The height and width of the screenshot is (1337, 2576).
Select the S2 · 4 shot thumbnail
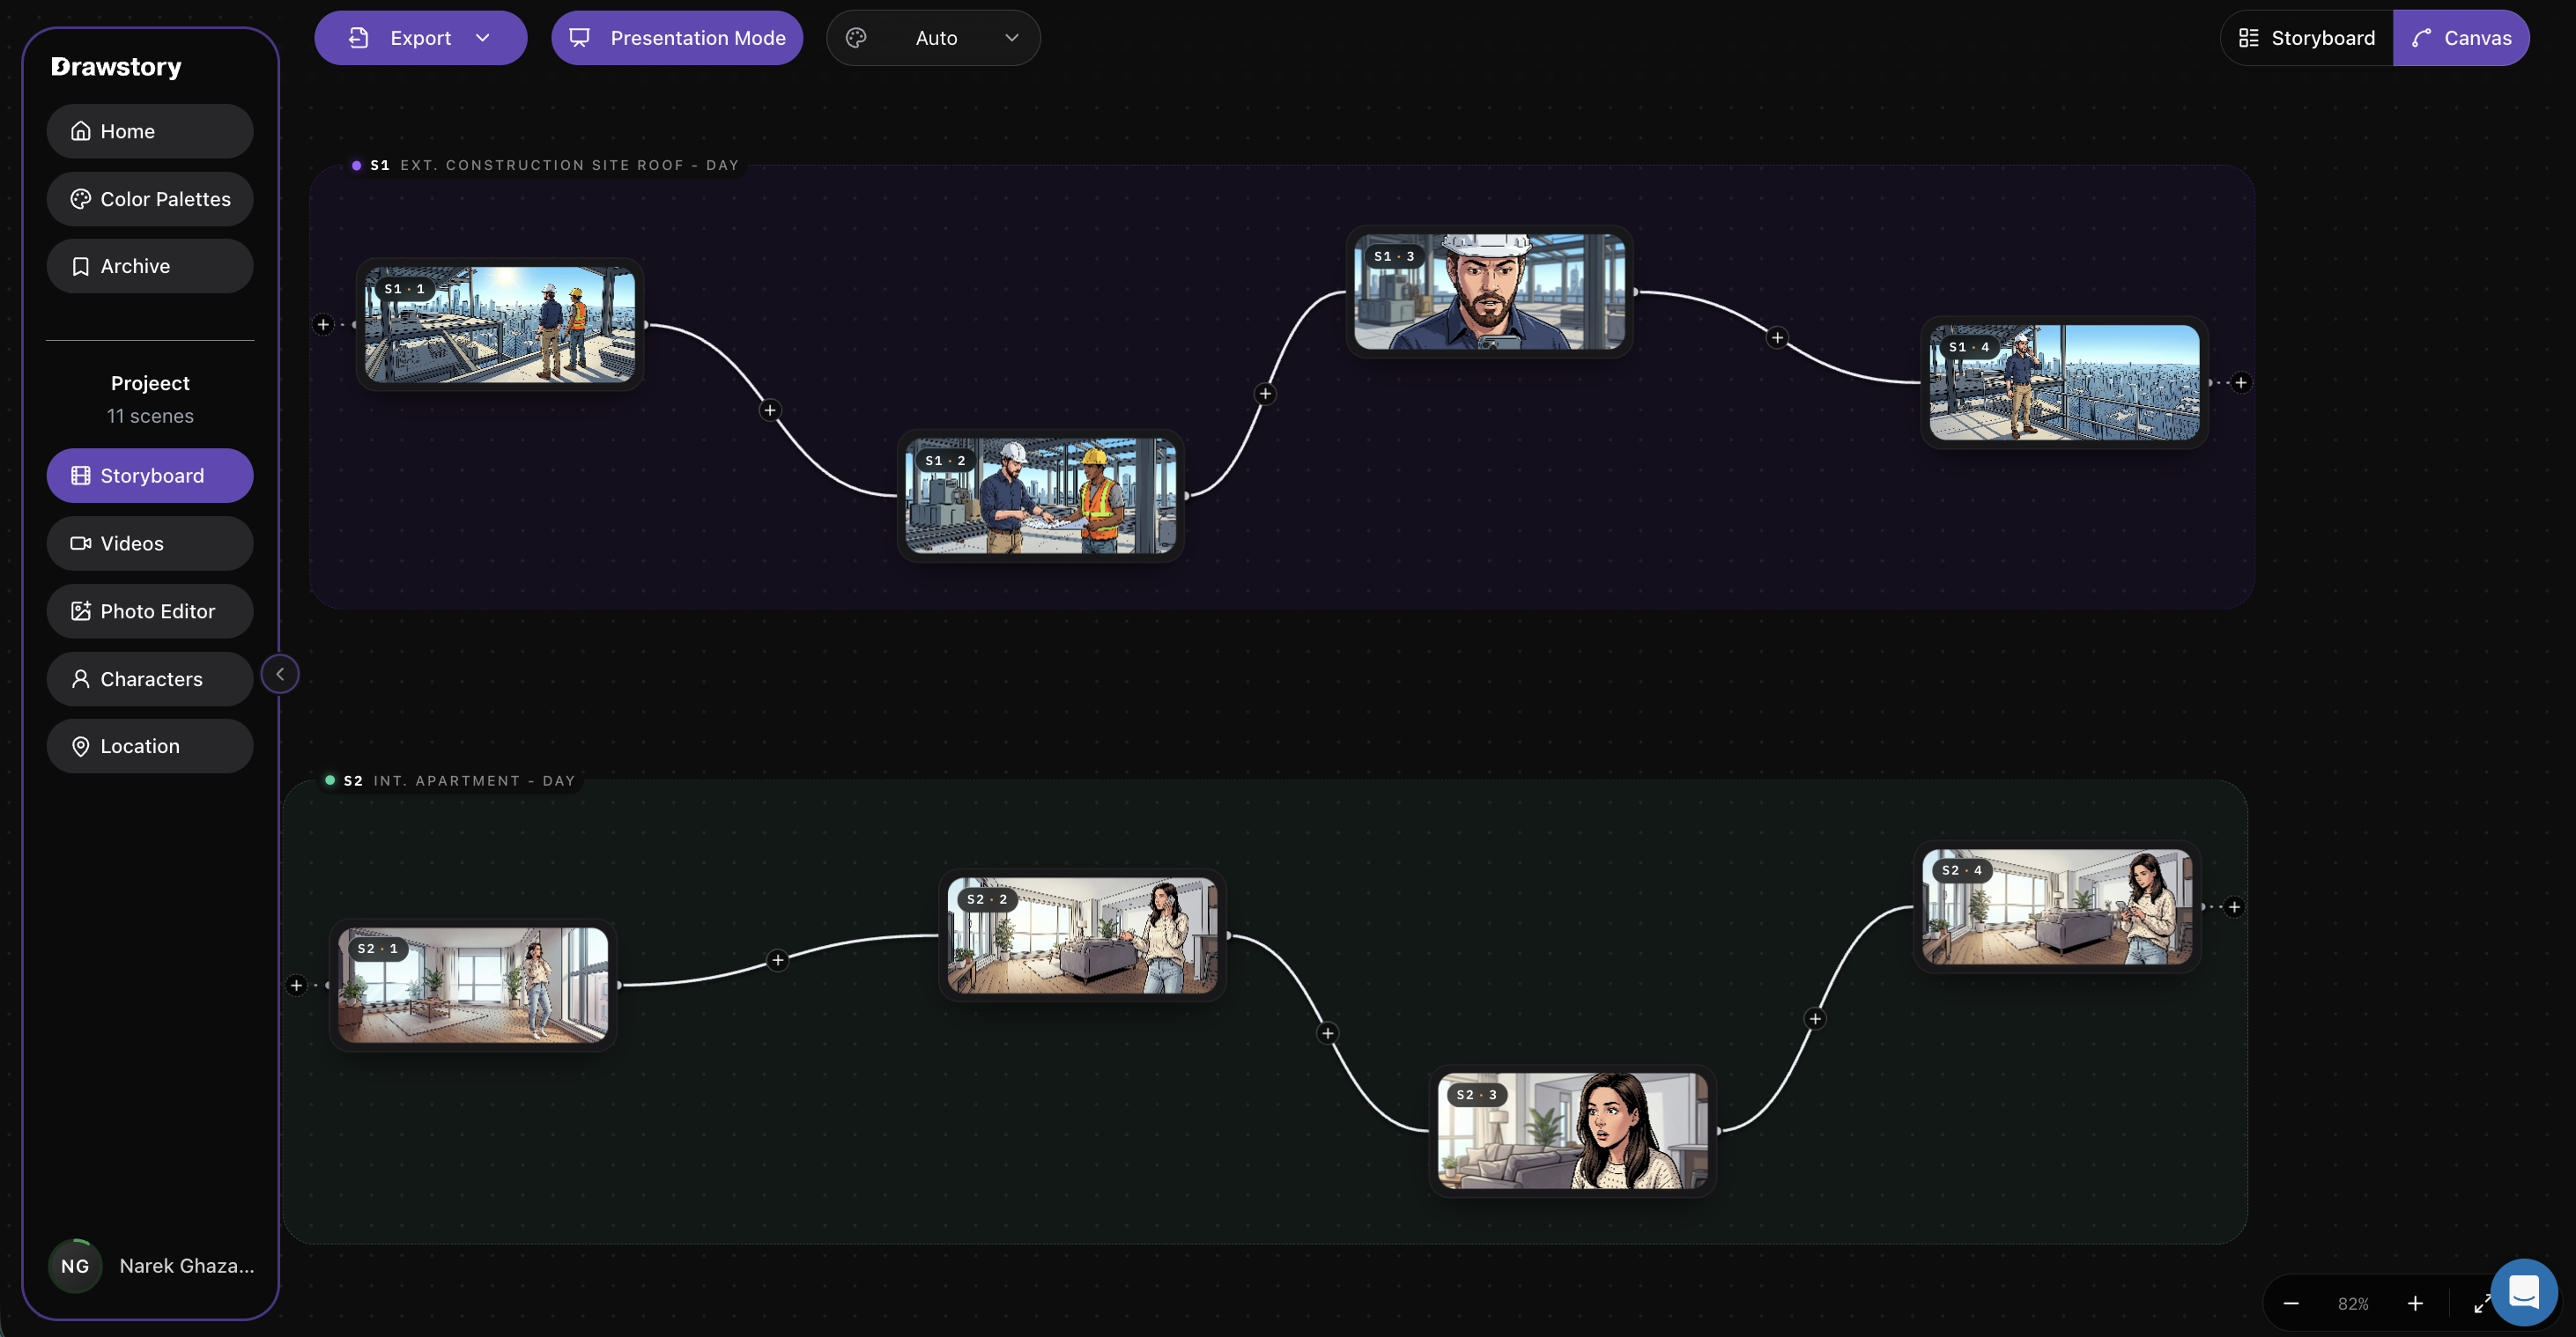2058,907
